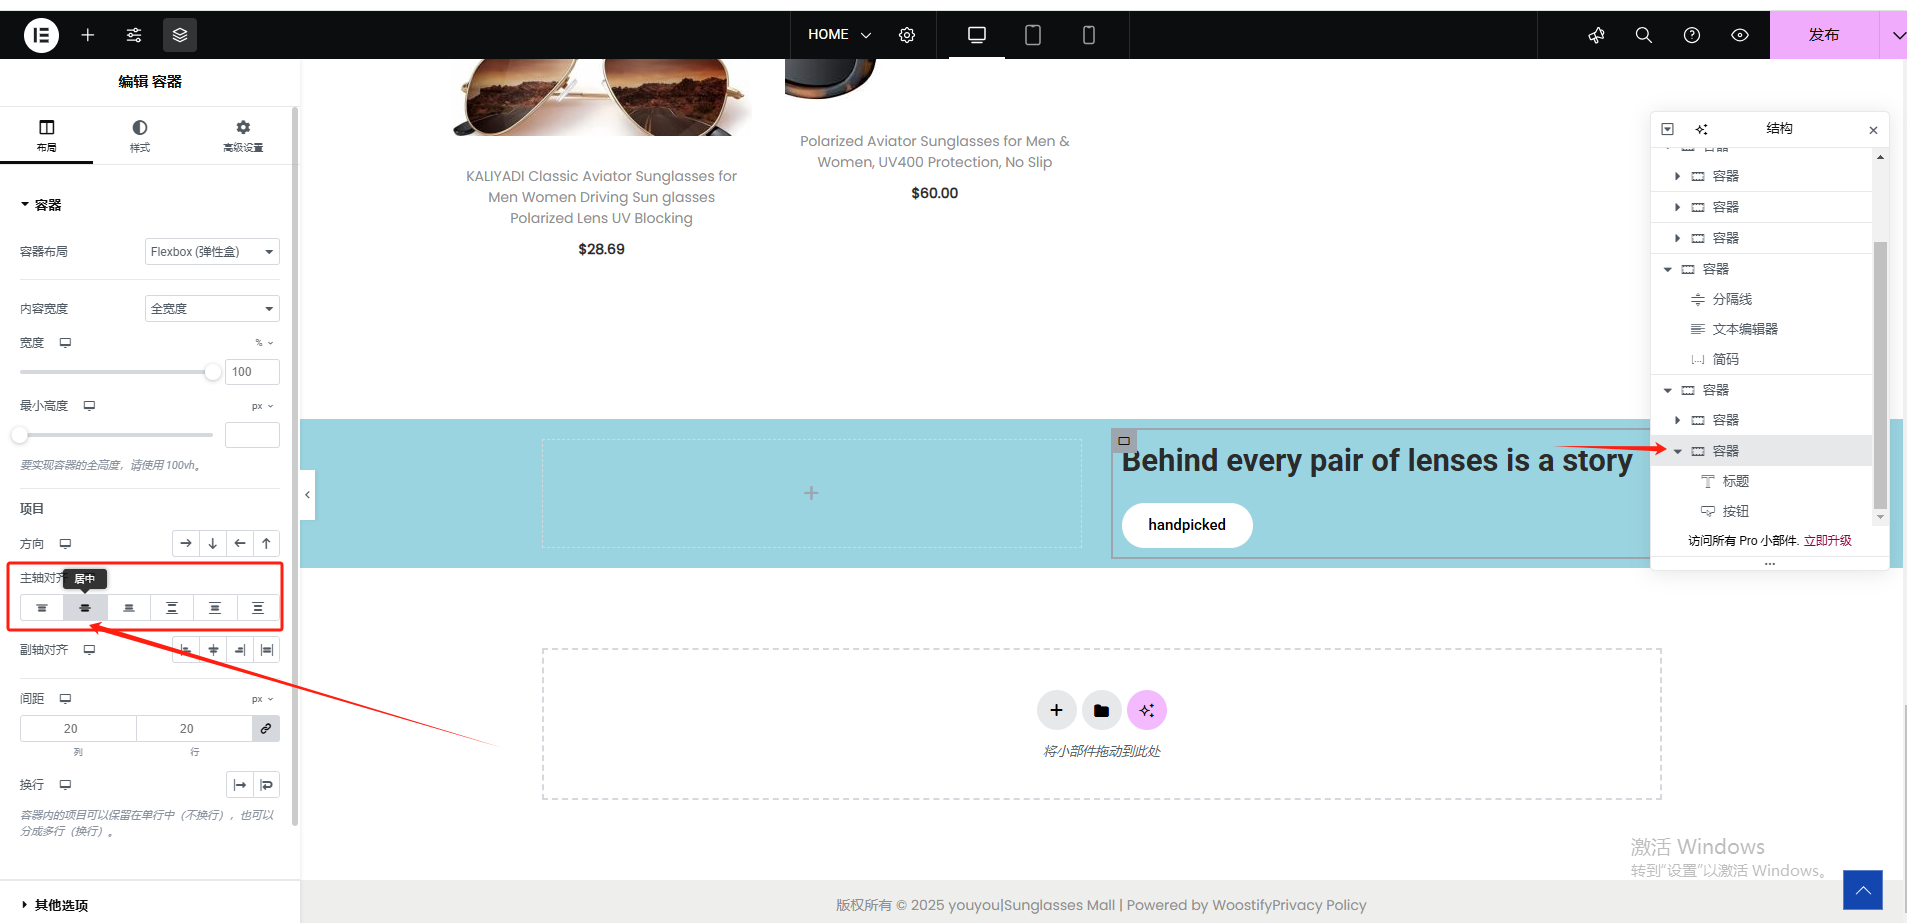Select center main-axis alignment option
This screenshot has width=1907, height=923.
[x=85, y=608]
